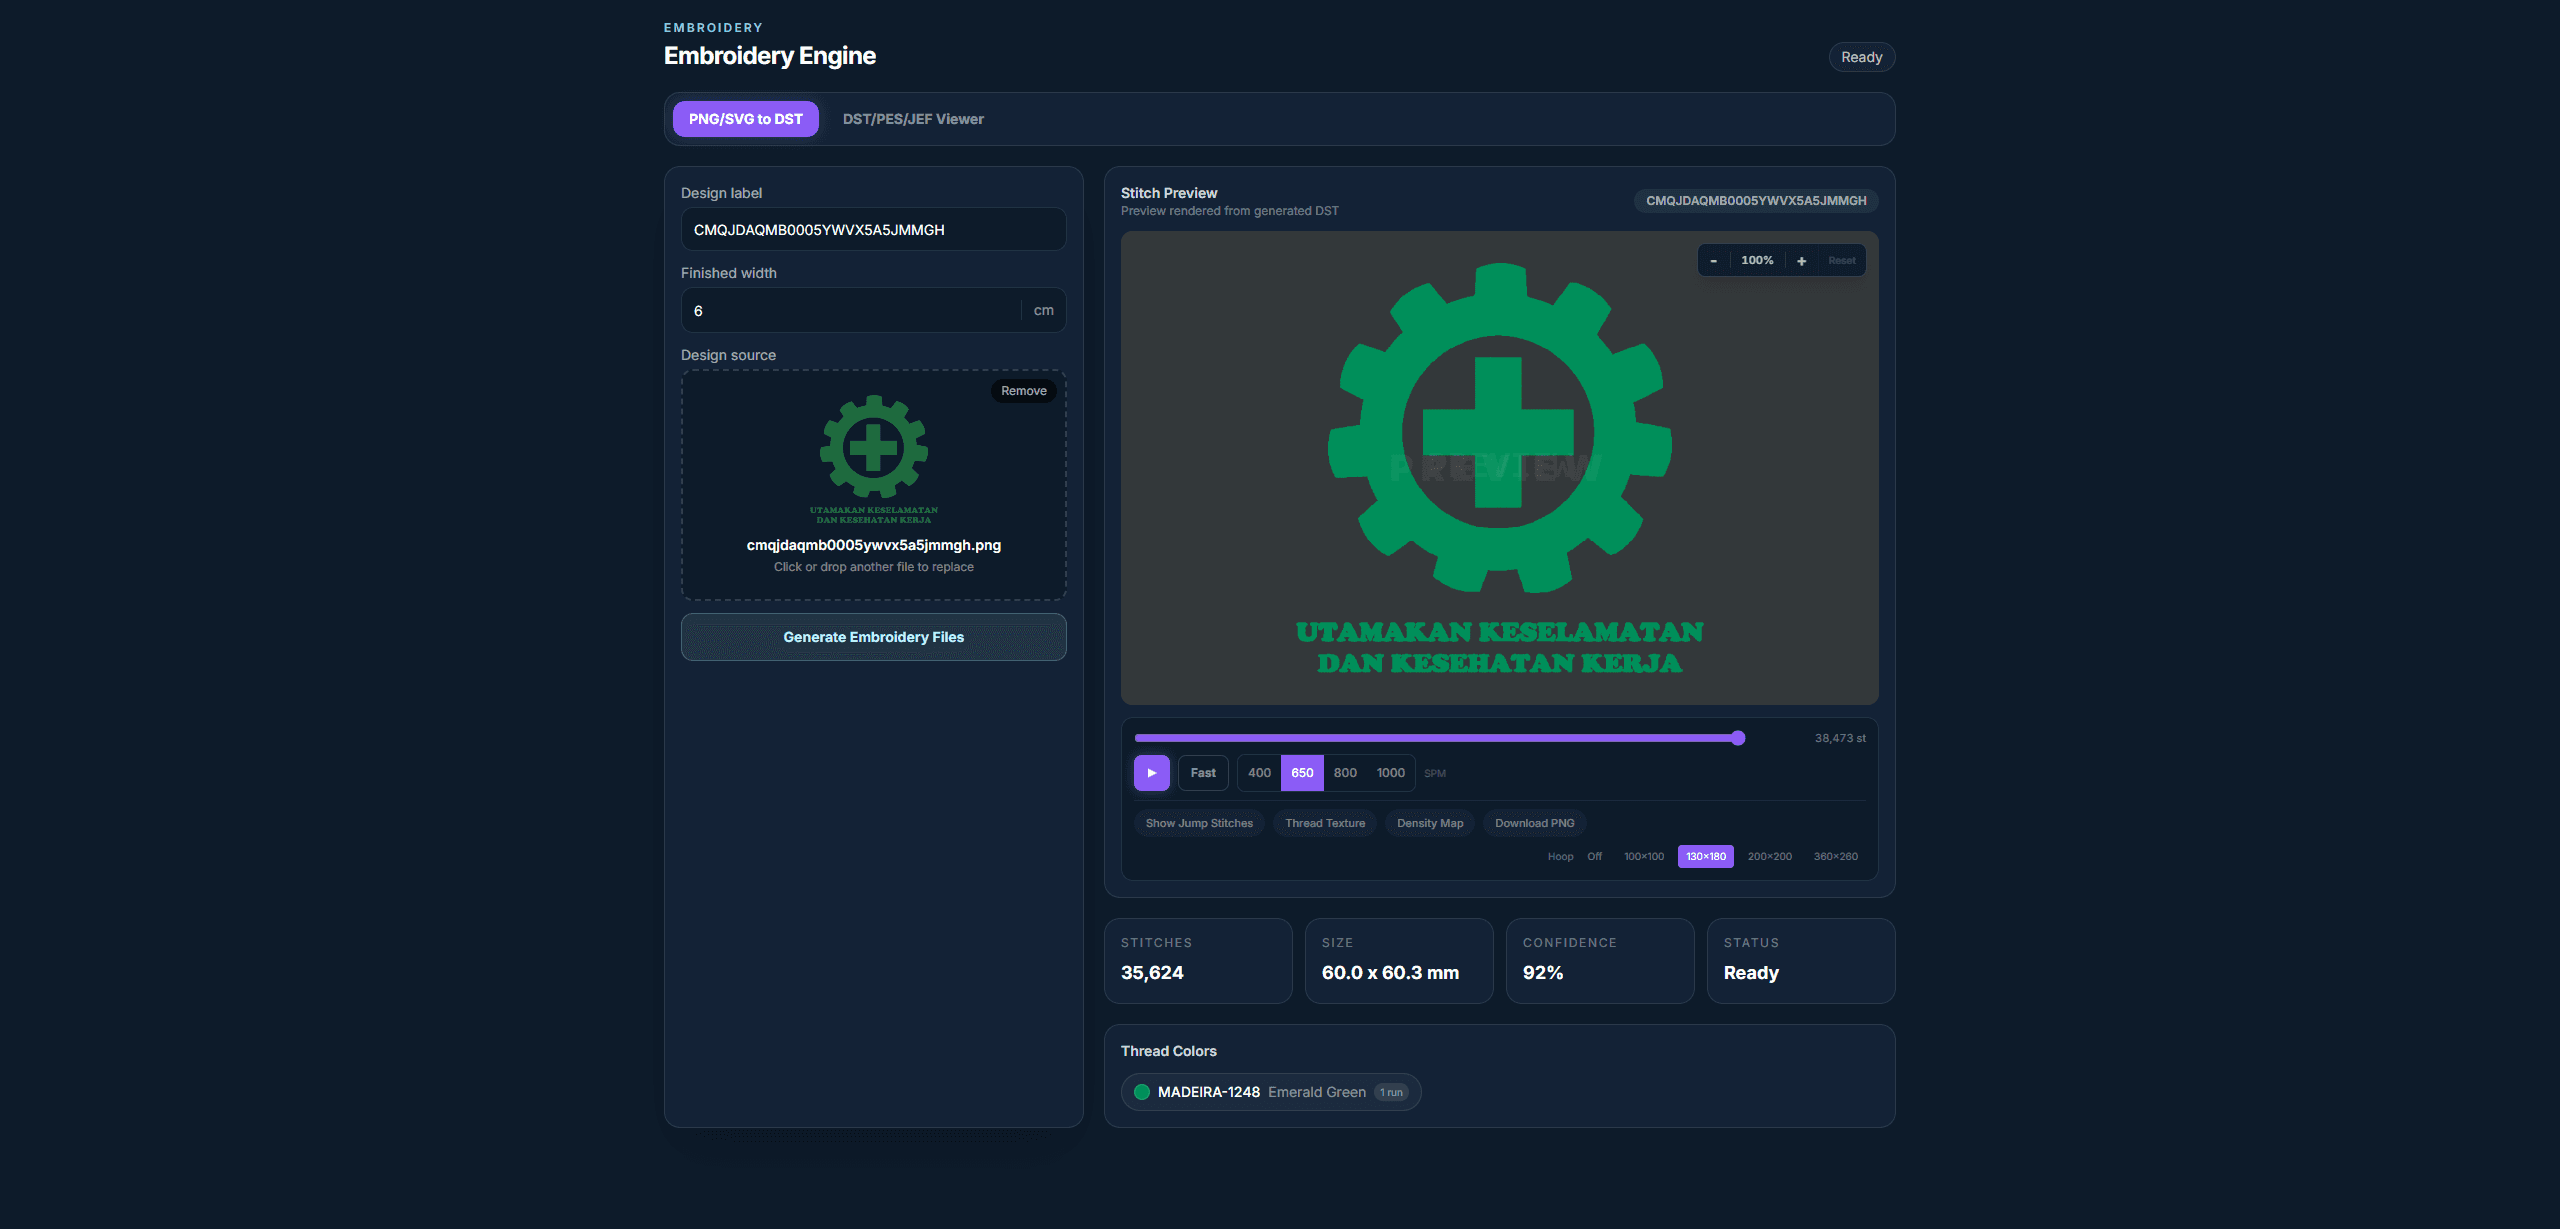Choose the 200×200 hoop size

pos(1769,856)
